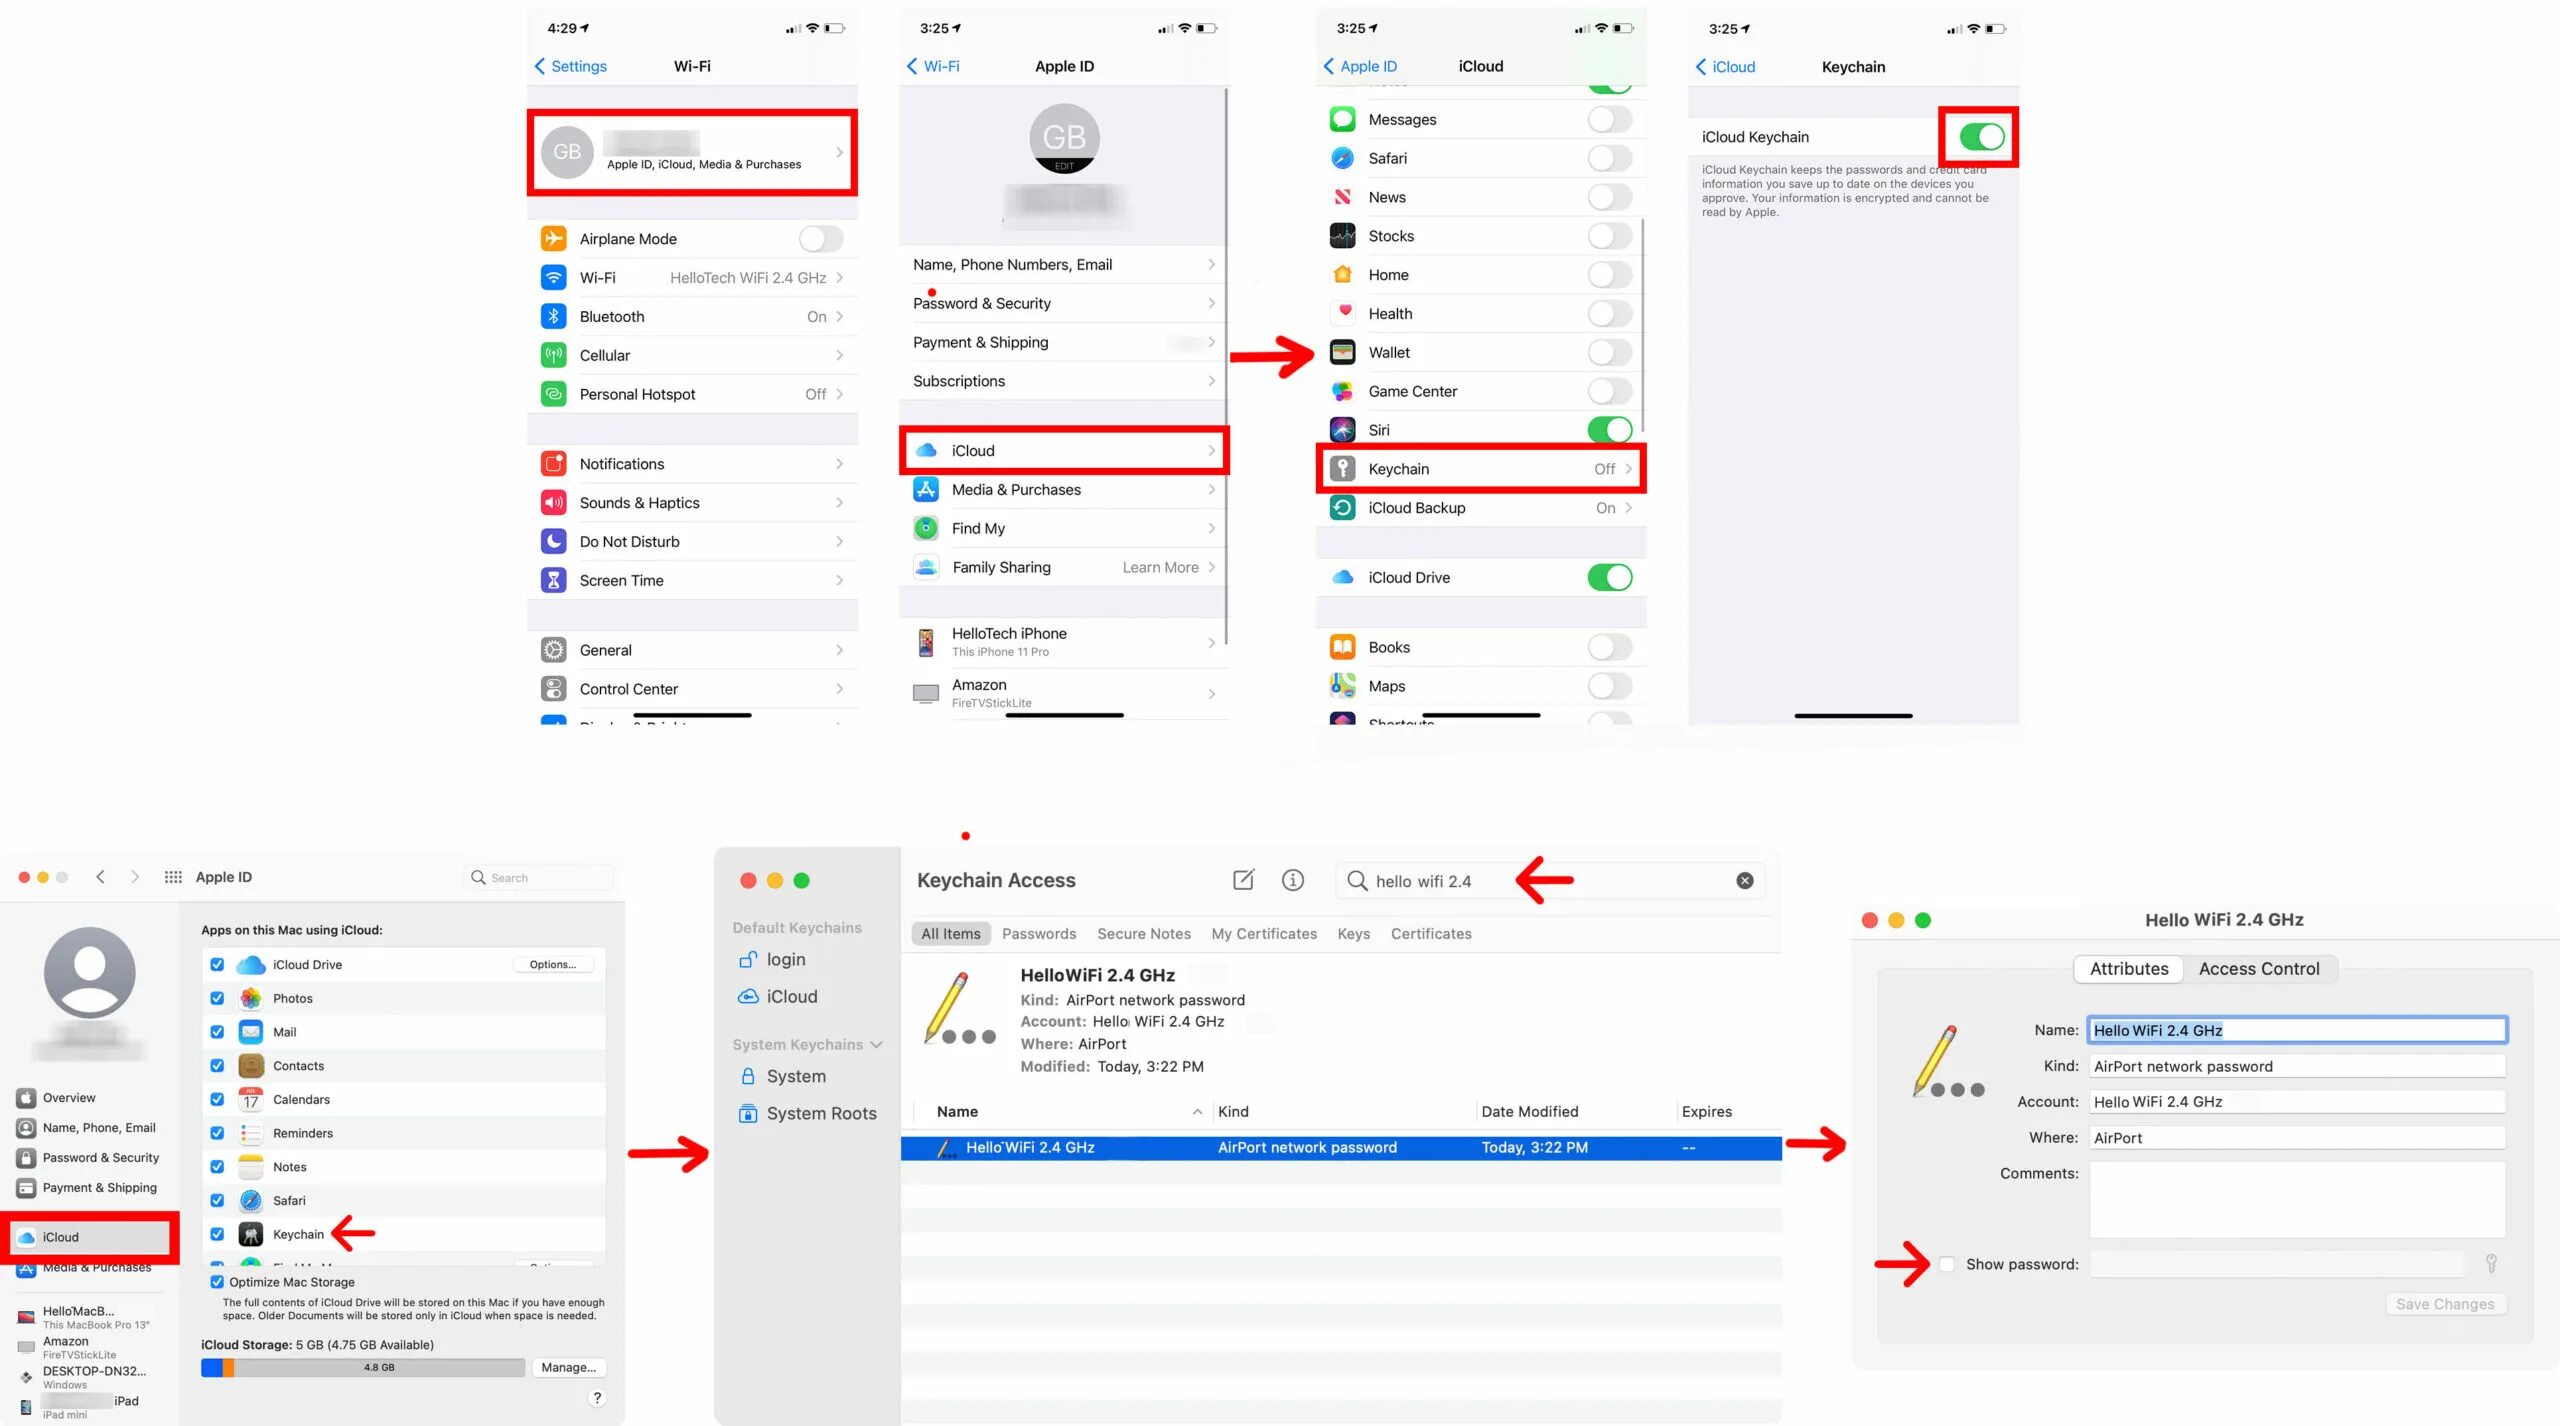Clear the Keychain Access search field
Viewport: 2560px width, 1426px height.
pyautogui.click(x=1745, y=881)
